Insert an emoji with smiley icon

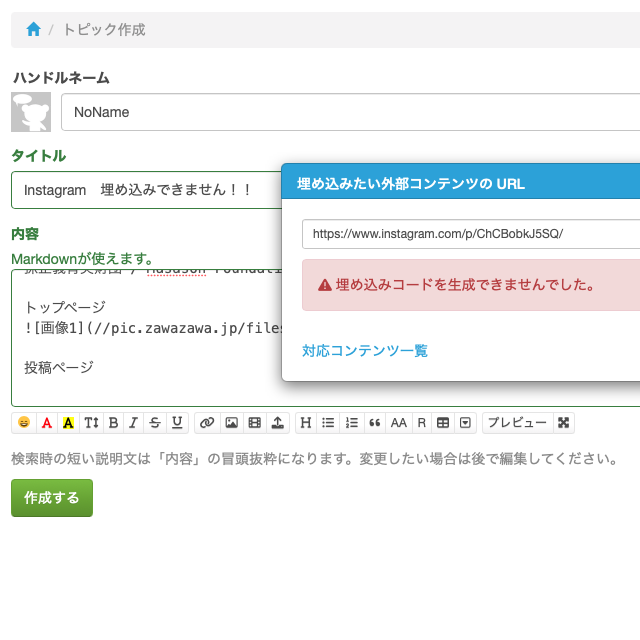[x=24, y=422]
